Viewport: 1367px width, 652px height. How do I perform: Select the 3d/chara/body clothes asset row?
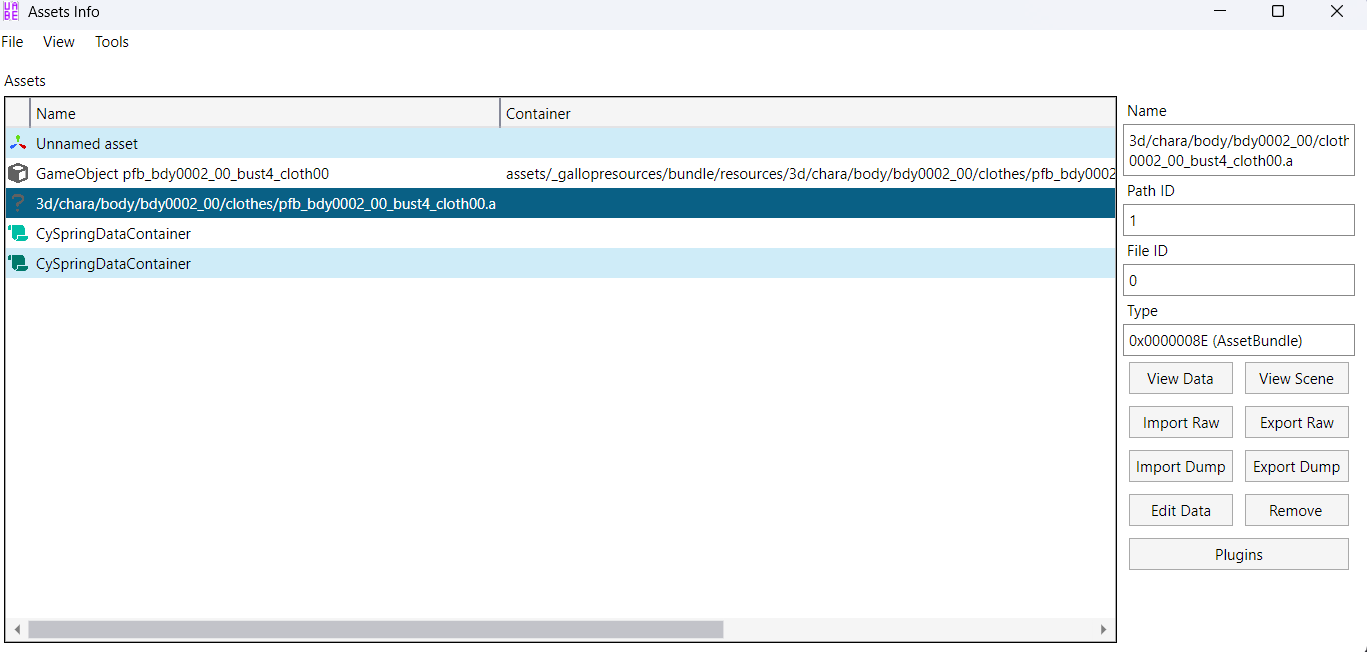[560, 203]
